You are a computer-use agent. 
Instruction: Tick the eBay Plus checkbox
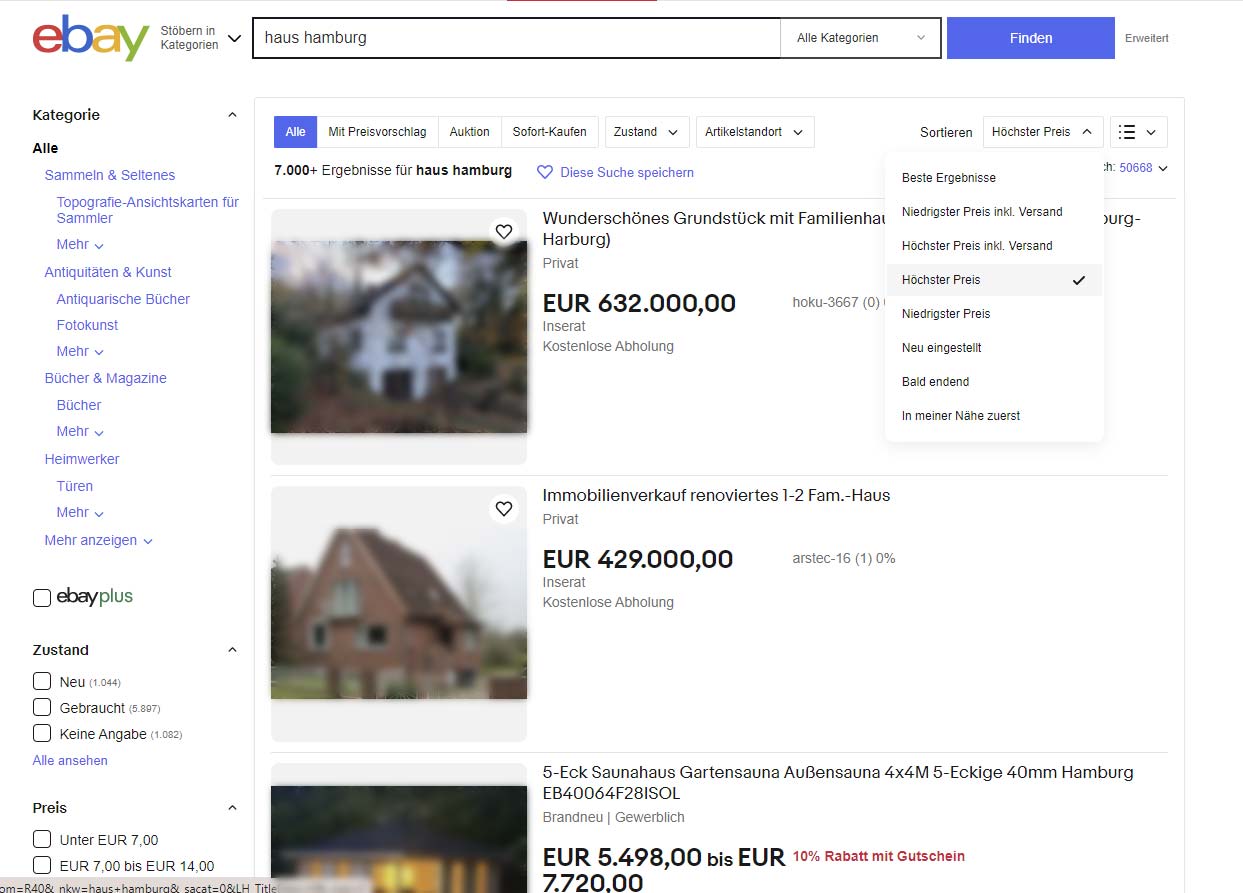[42, 598]
